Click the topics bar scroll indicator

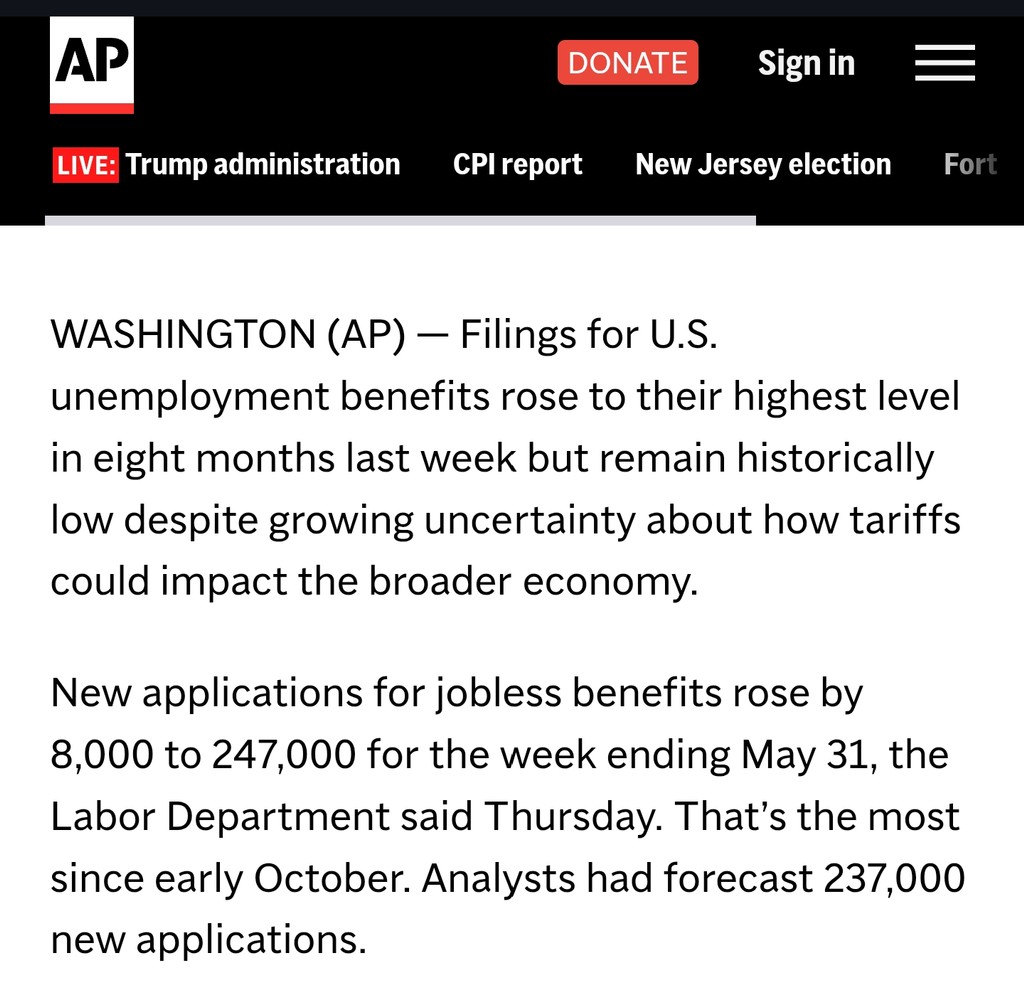tap(400, 221)
